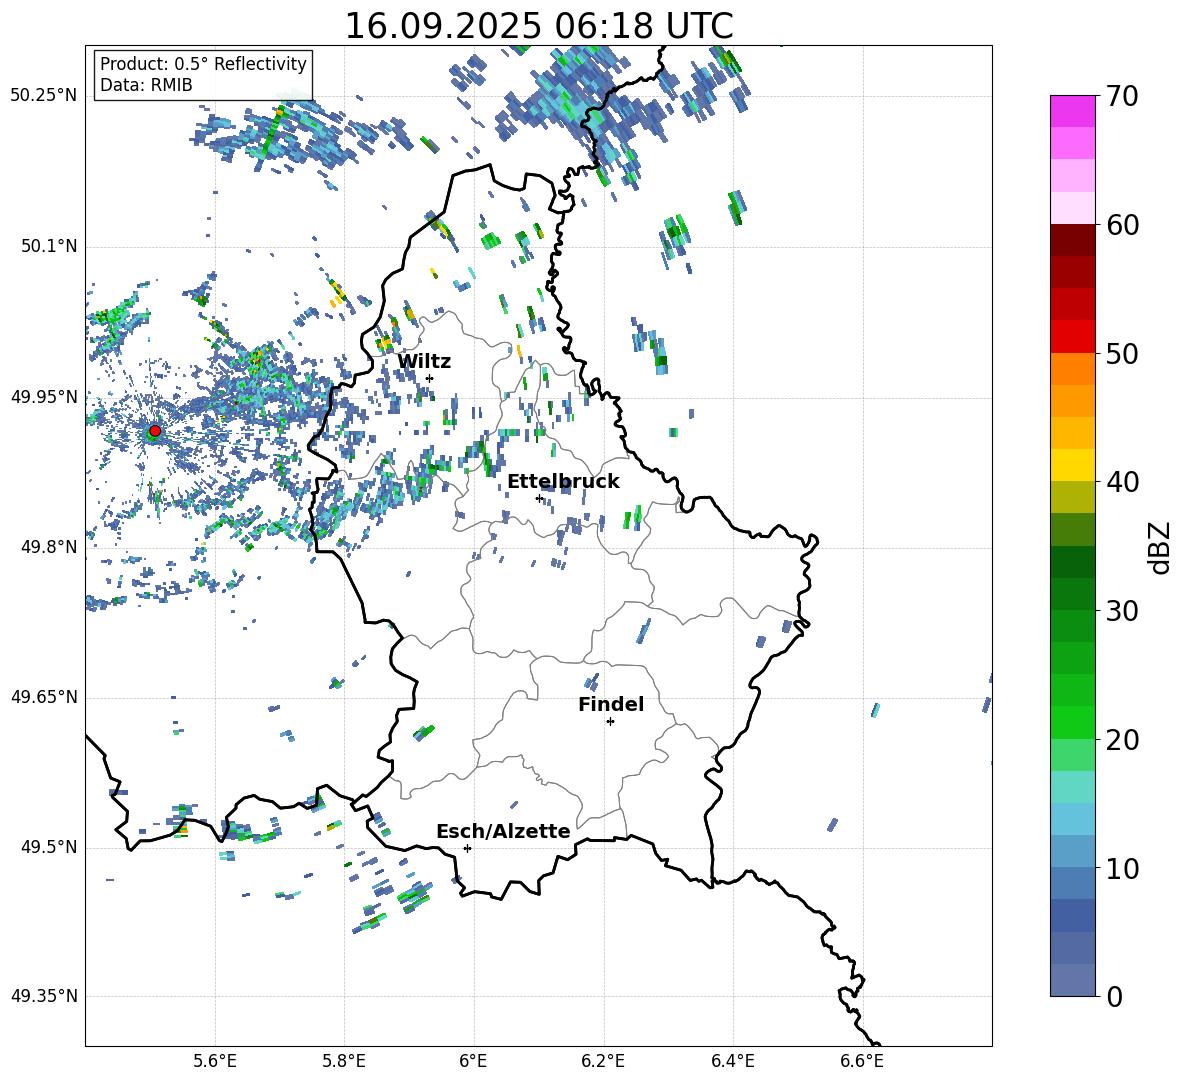Click the 40 tick on colorbar
This screenshot has height=1081, width=1184.
tap(1123, 482)
